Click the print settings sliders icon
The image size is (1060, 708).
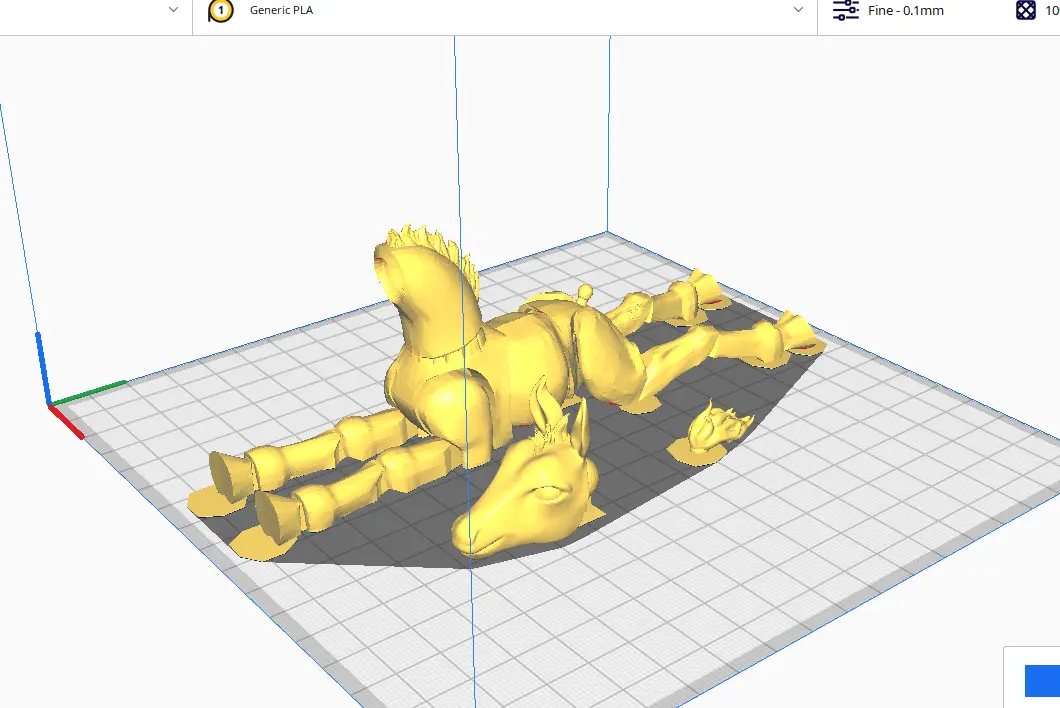click(x=845, y=10)
